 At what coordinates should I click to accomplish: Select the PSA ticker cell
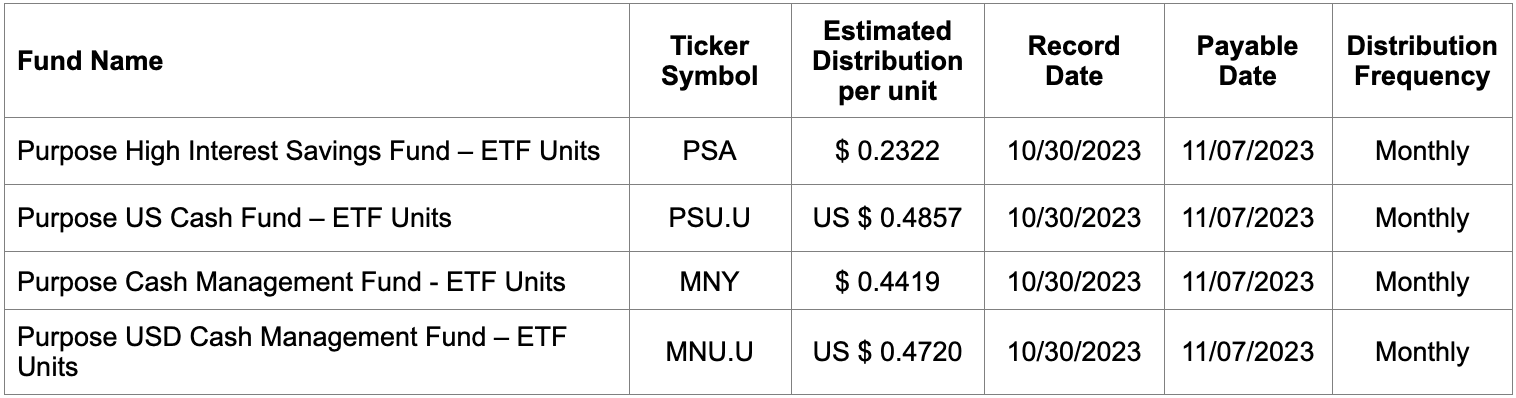[x=711, y=151]
